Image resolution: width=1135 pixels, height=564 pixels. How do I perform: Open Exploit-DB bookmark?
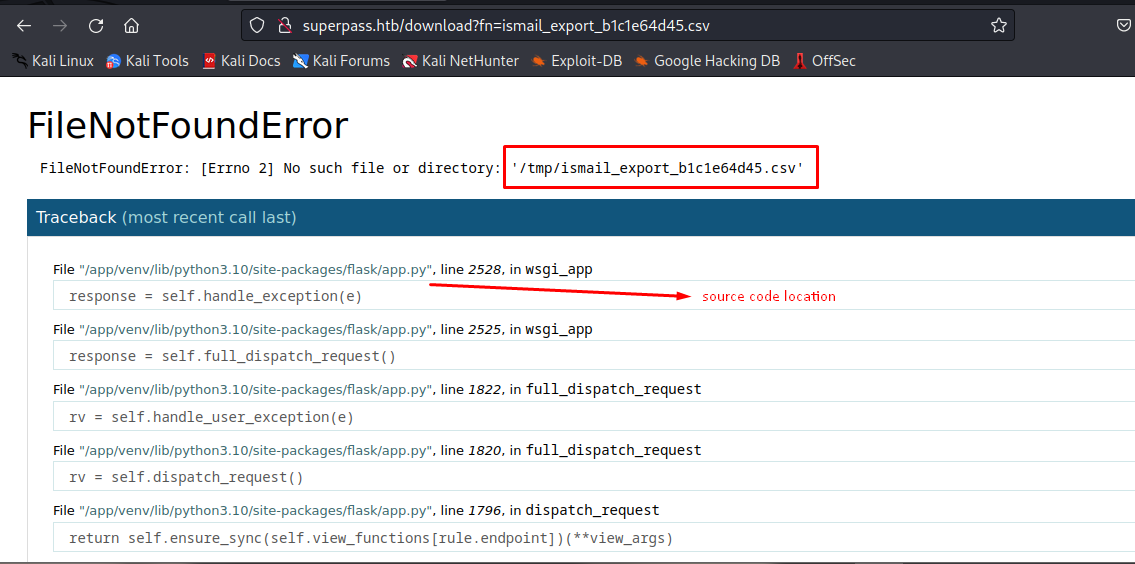[x=577, y=61]
